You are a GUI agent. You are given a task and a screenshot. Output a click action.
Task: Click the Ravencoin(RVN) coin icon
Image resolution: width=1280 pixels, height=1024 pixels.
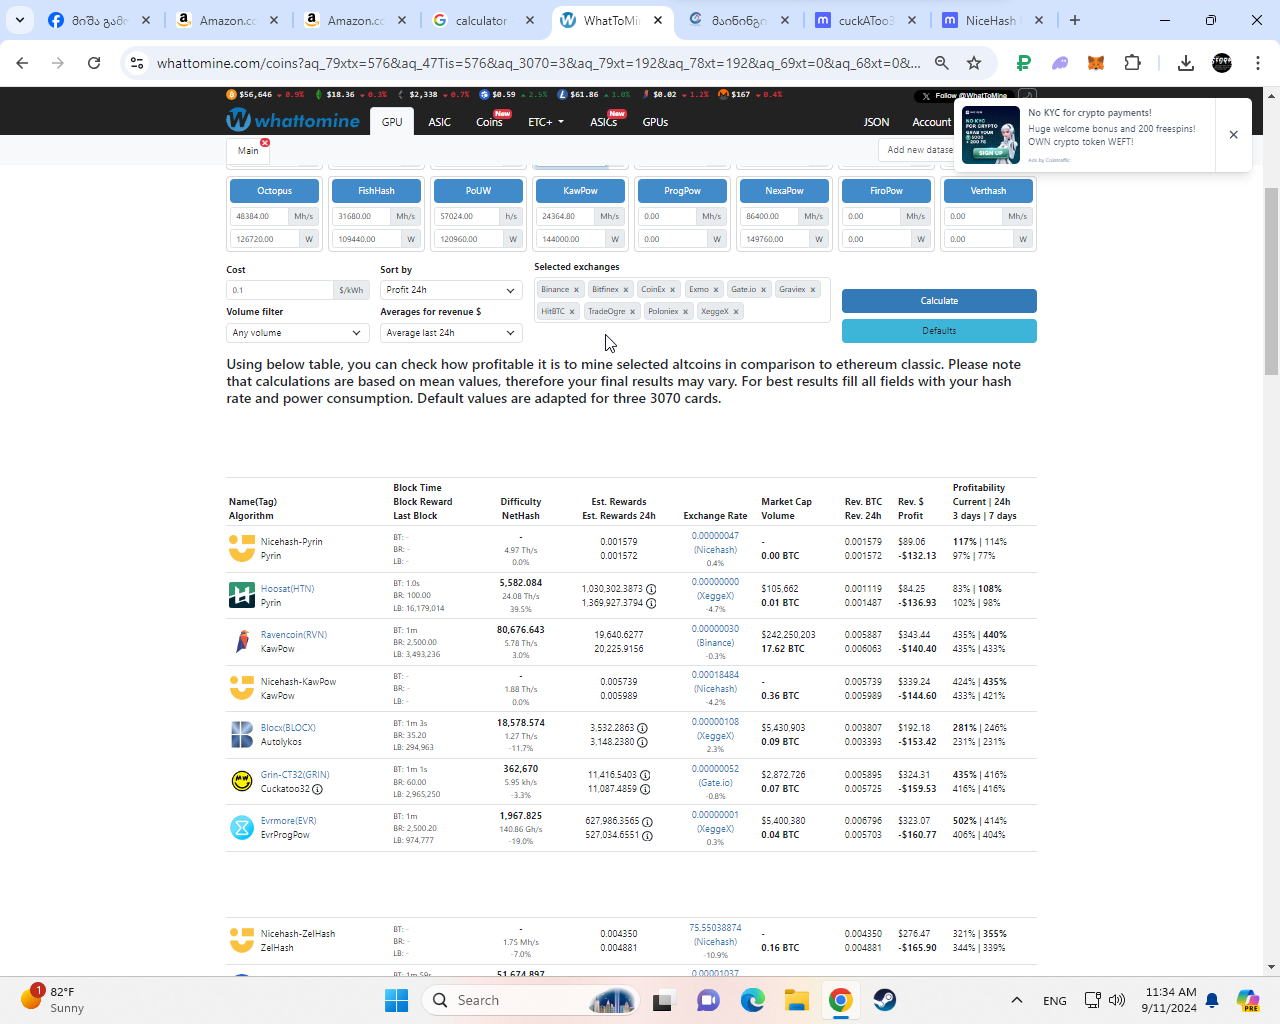[242, 642]
